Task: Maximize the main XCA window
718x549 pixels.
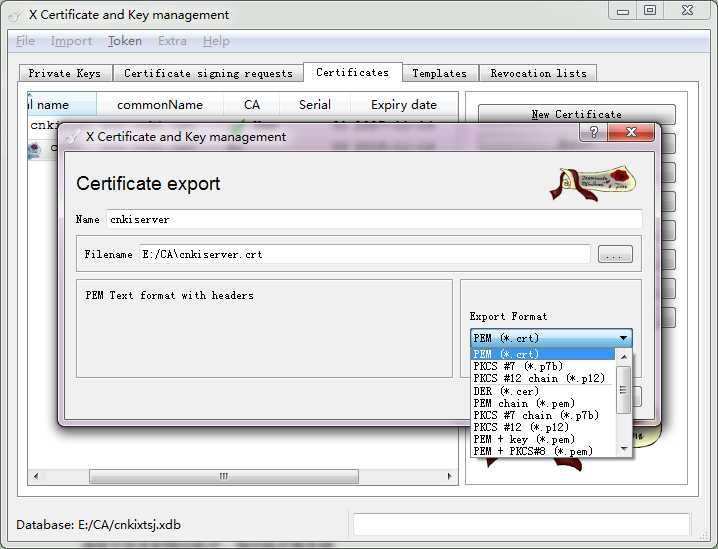Action: (650, 11)
